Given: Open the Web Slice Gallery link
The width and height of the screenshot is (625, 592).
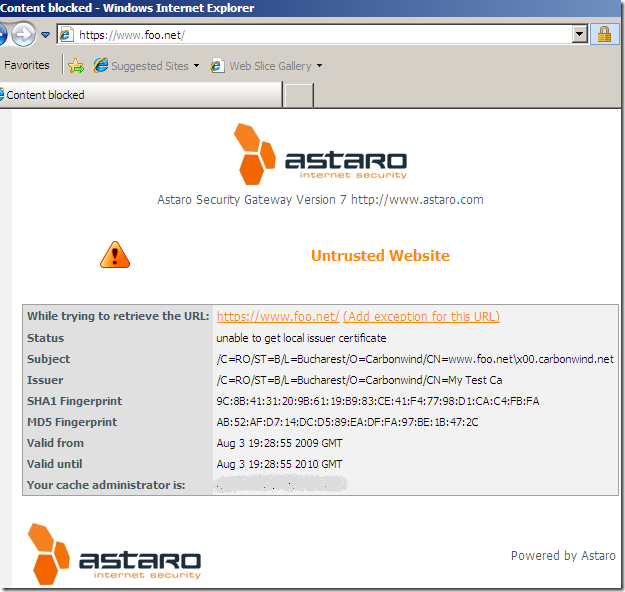Looking at the screenshot, I should [x=261, y=66].
